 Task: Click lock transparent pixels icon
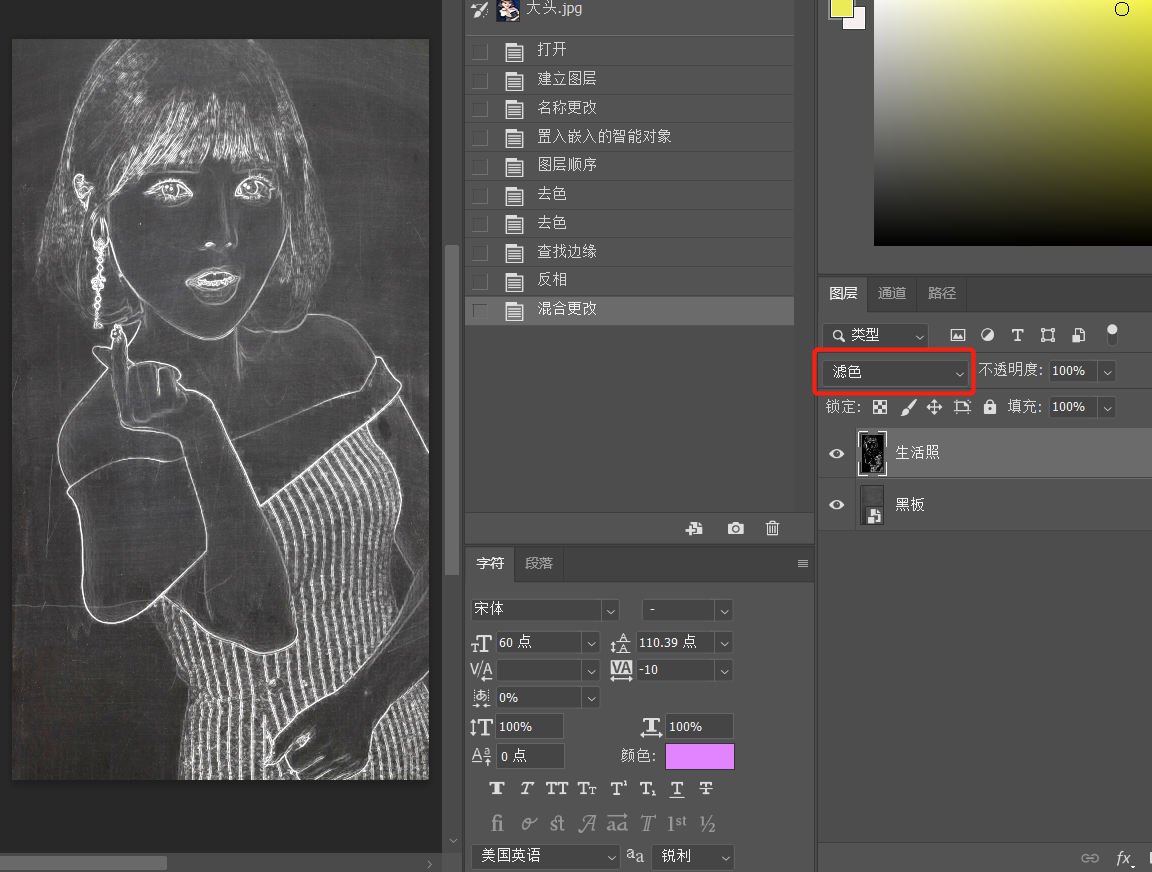[880, 407]
